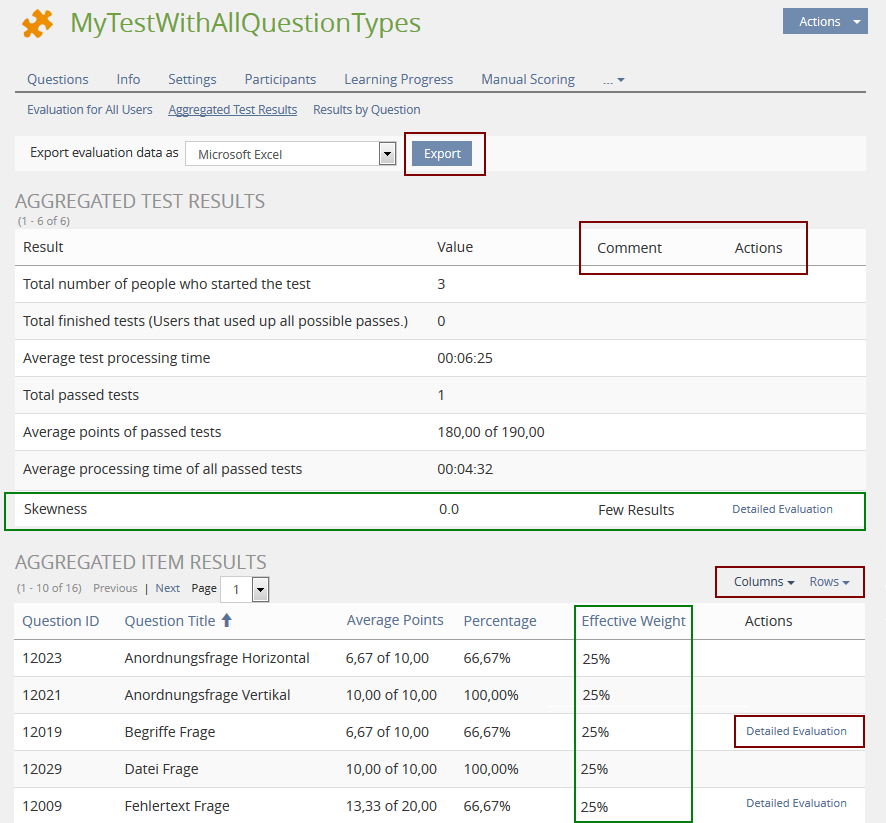
Task: Sort by Effective Weight column header
Action: pyautogui.click(x=633, y=621)
